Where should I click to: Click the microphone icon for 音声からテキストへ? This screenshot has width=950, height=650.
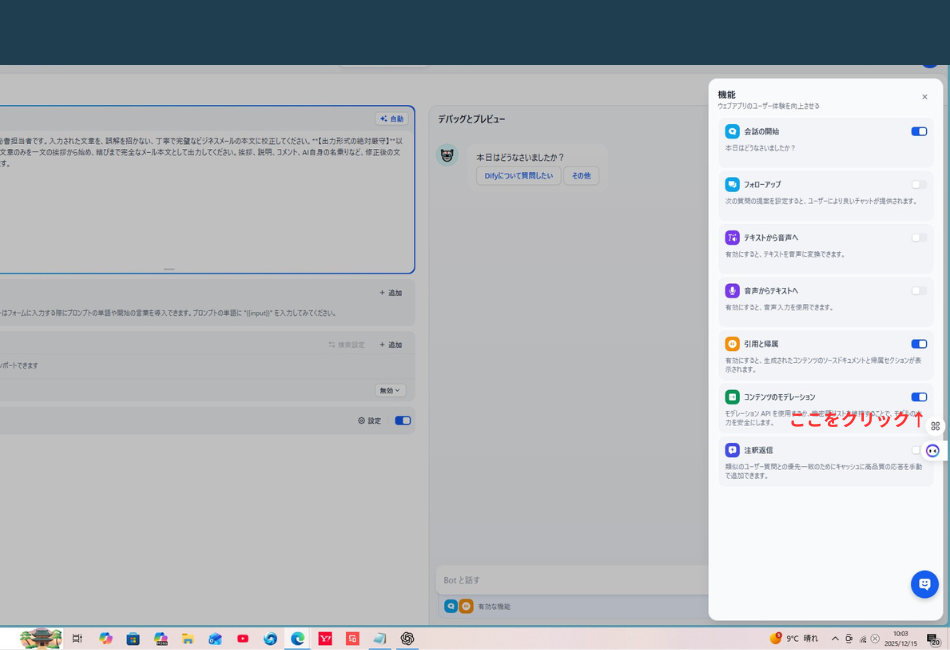point(732,291)
